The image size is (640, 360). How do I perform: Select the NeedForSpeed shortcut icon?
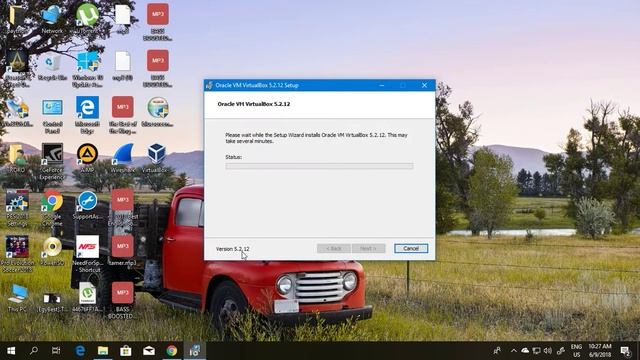87,254
